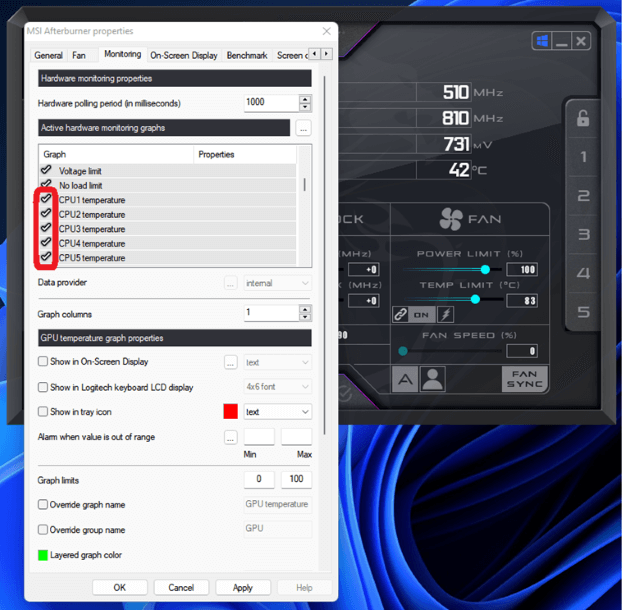
Task: Click the hardware polling period input field
Action: [271, 103]
